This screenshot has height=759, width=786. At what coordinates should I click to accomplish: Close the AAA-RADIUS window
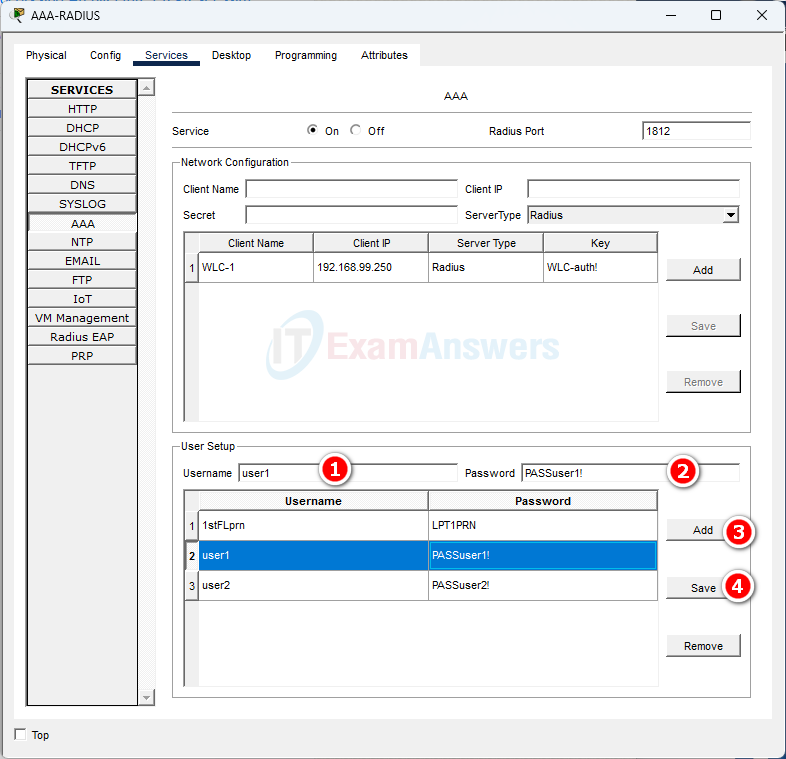point(761,16)
